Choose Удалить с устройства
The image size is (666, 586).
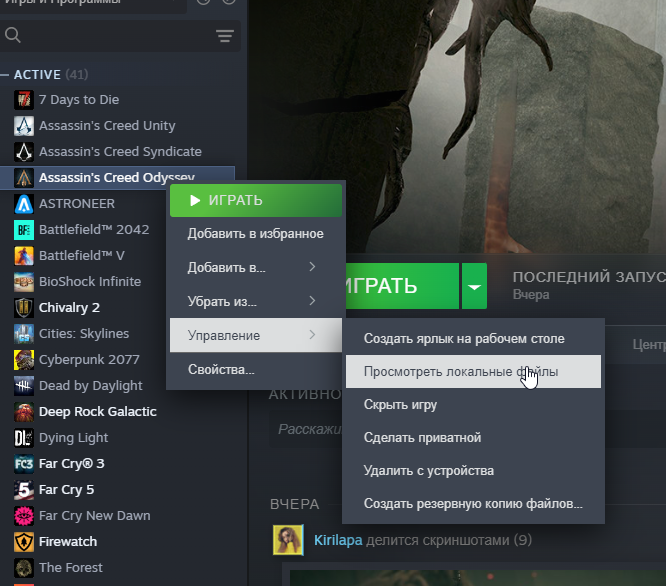coord(473,470)
